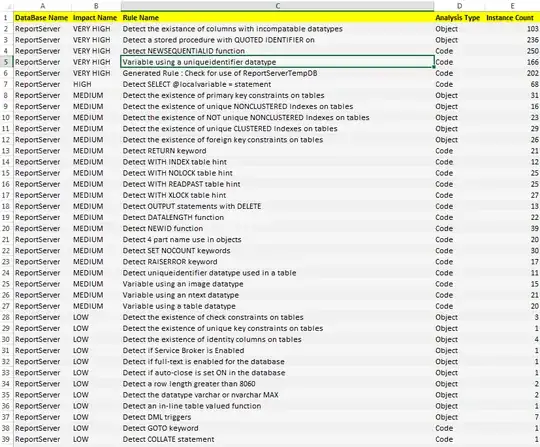Viewport: 540px width, 447px height.
Task: Click cell 'Detect the datatype varchar or nvarchar MAX'
Action: 277,395
